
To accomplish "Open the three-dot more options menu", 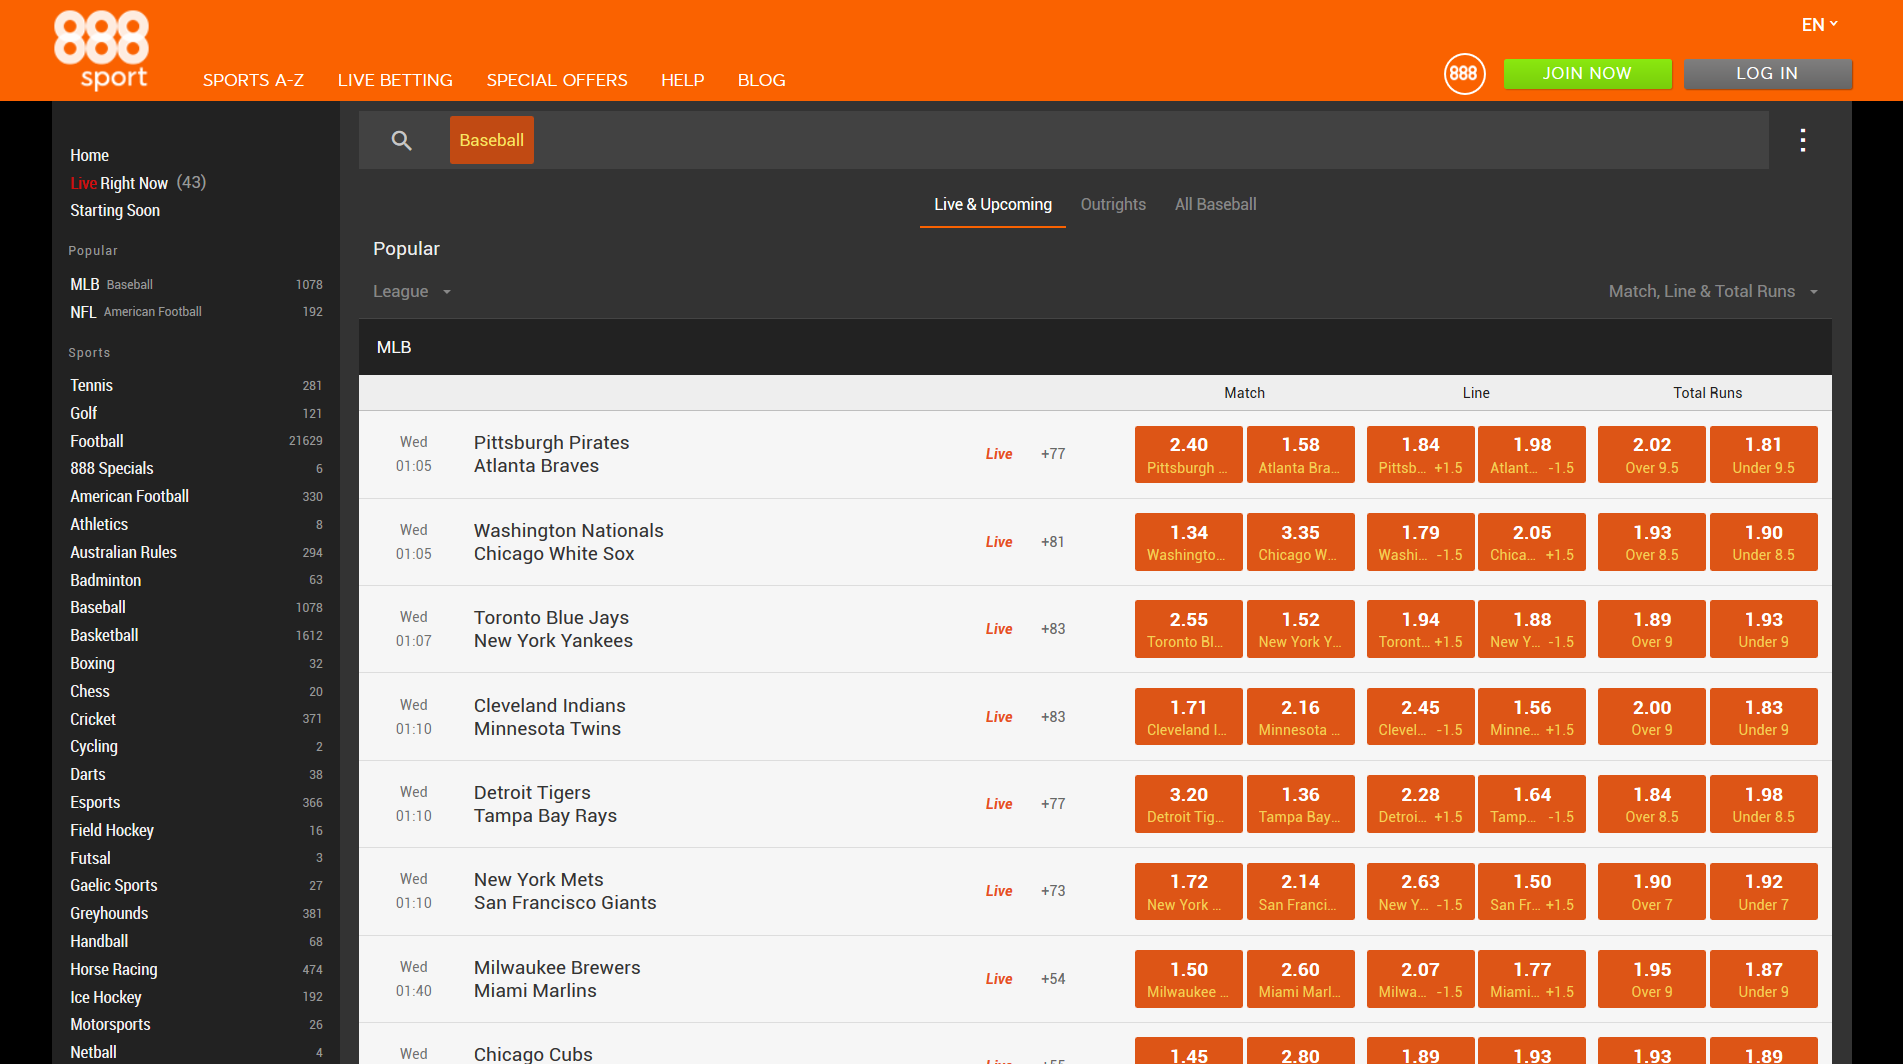I will 1802,140.
